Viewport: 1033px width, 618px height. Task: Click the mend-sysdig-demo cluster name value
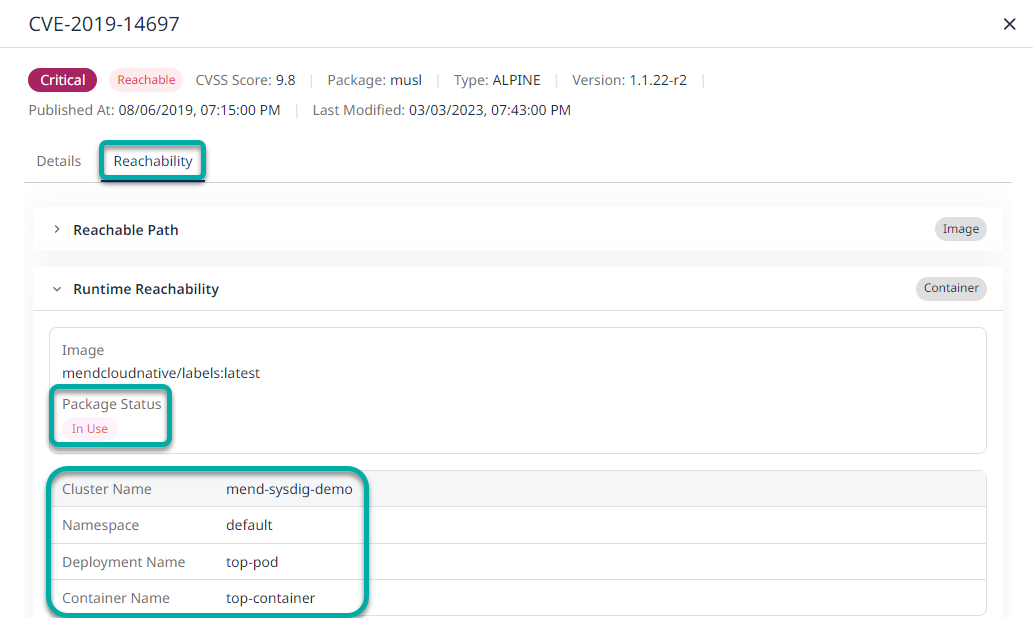(x=289, y=489)
